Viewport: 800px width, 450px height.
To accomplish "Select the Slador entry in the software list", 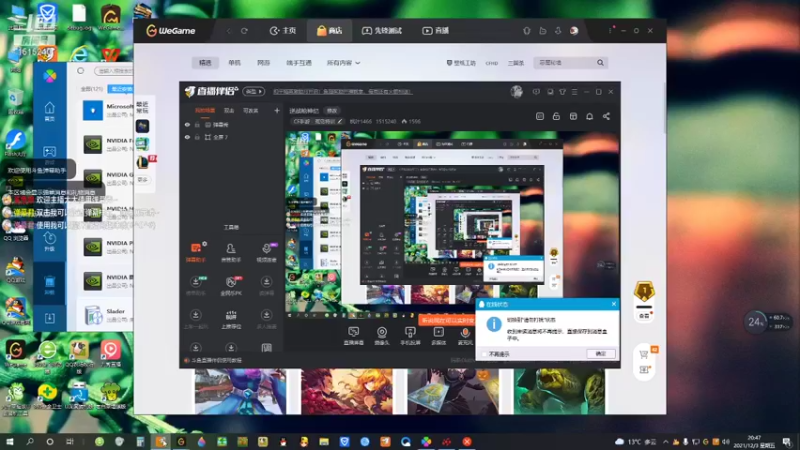I will pyautogui.click(x=106, y=314).
